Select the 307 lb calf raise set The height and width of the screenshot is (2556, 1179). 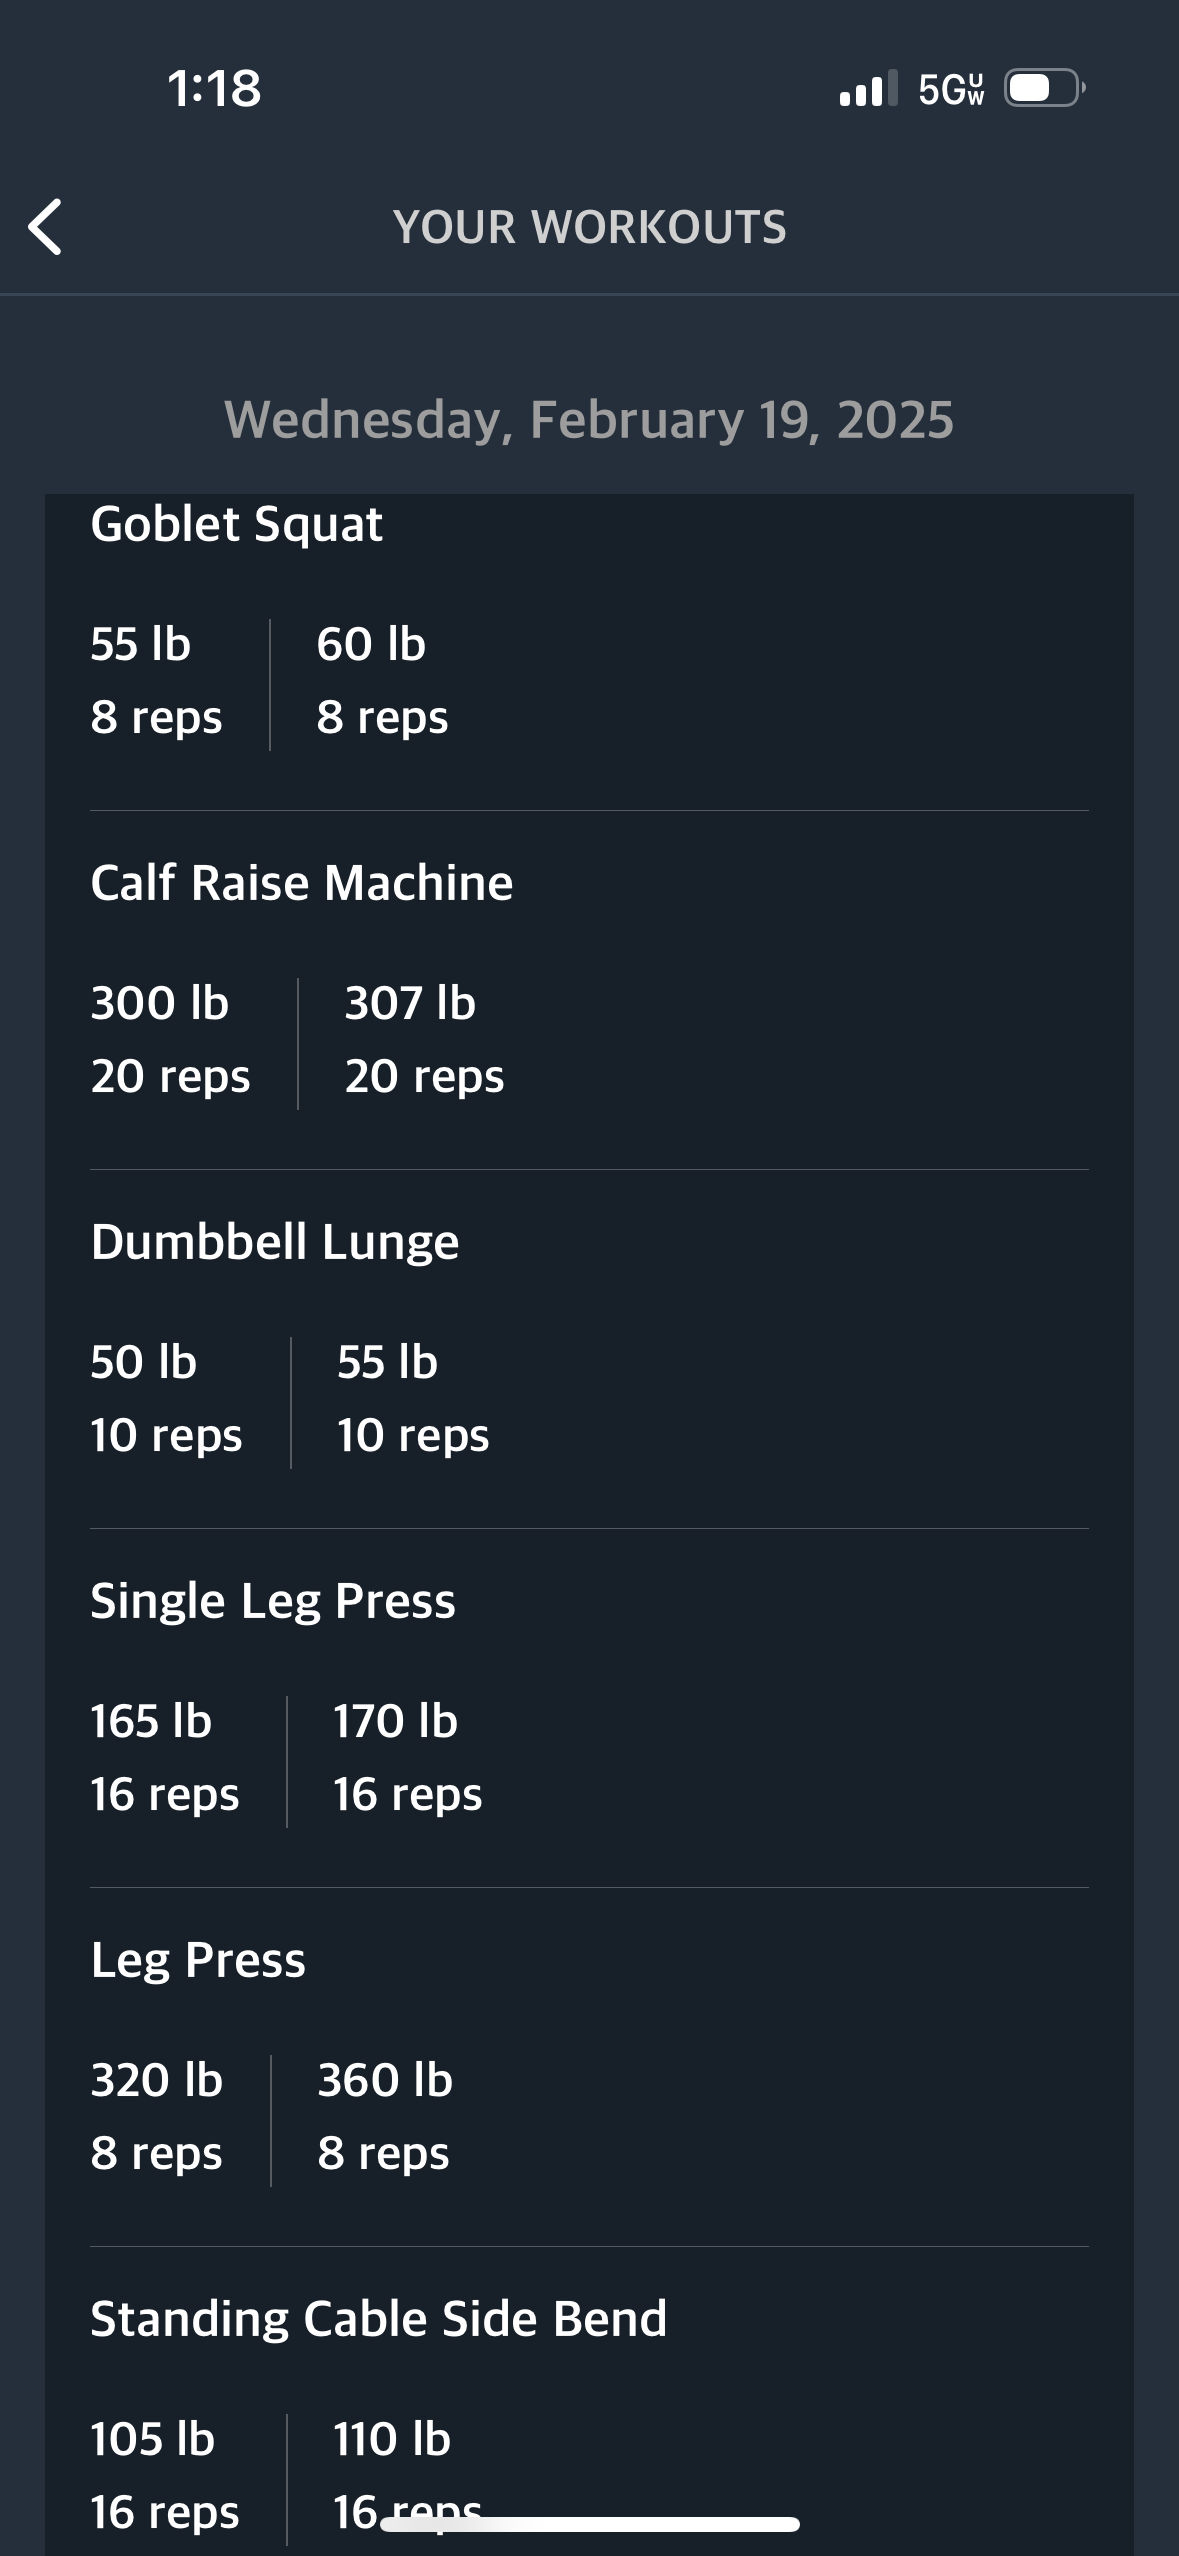(x=424, y=1040)
